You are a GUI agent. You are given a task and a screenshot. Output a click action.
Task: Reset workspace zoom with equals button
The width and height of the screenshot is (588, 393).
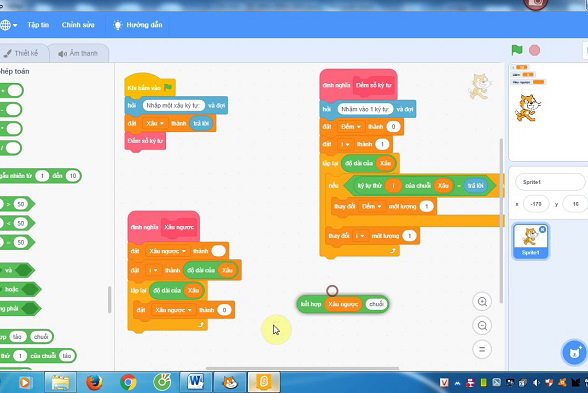click(x=482, y=350)
